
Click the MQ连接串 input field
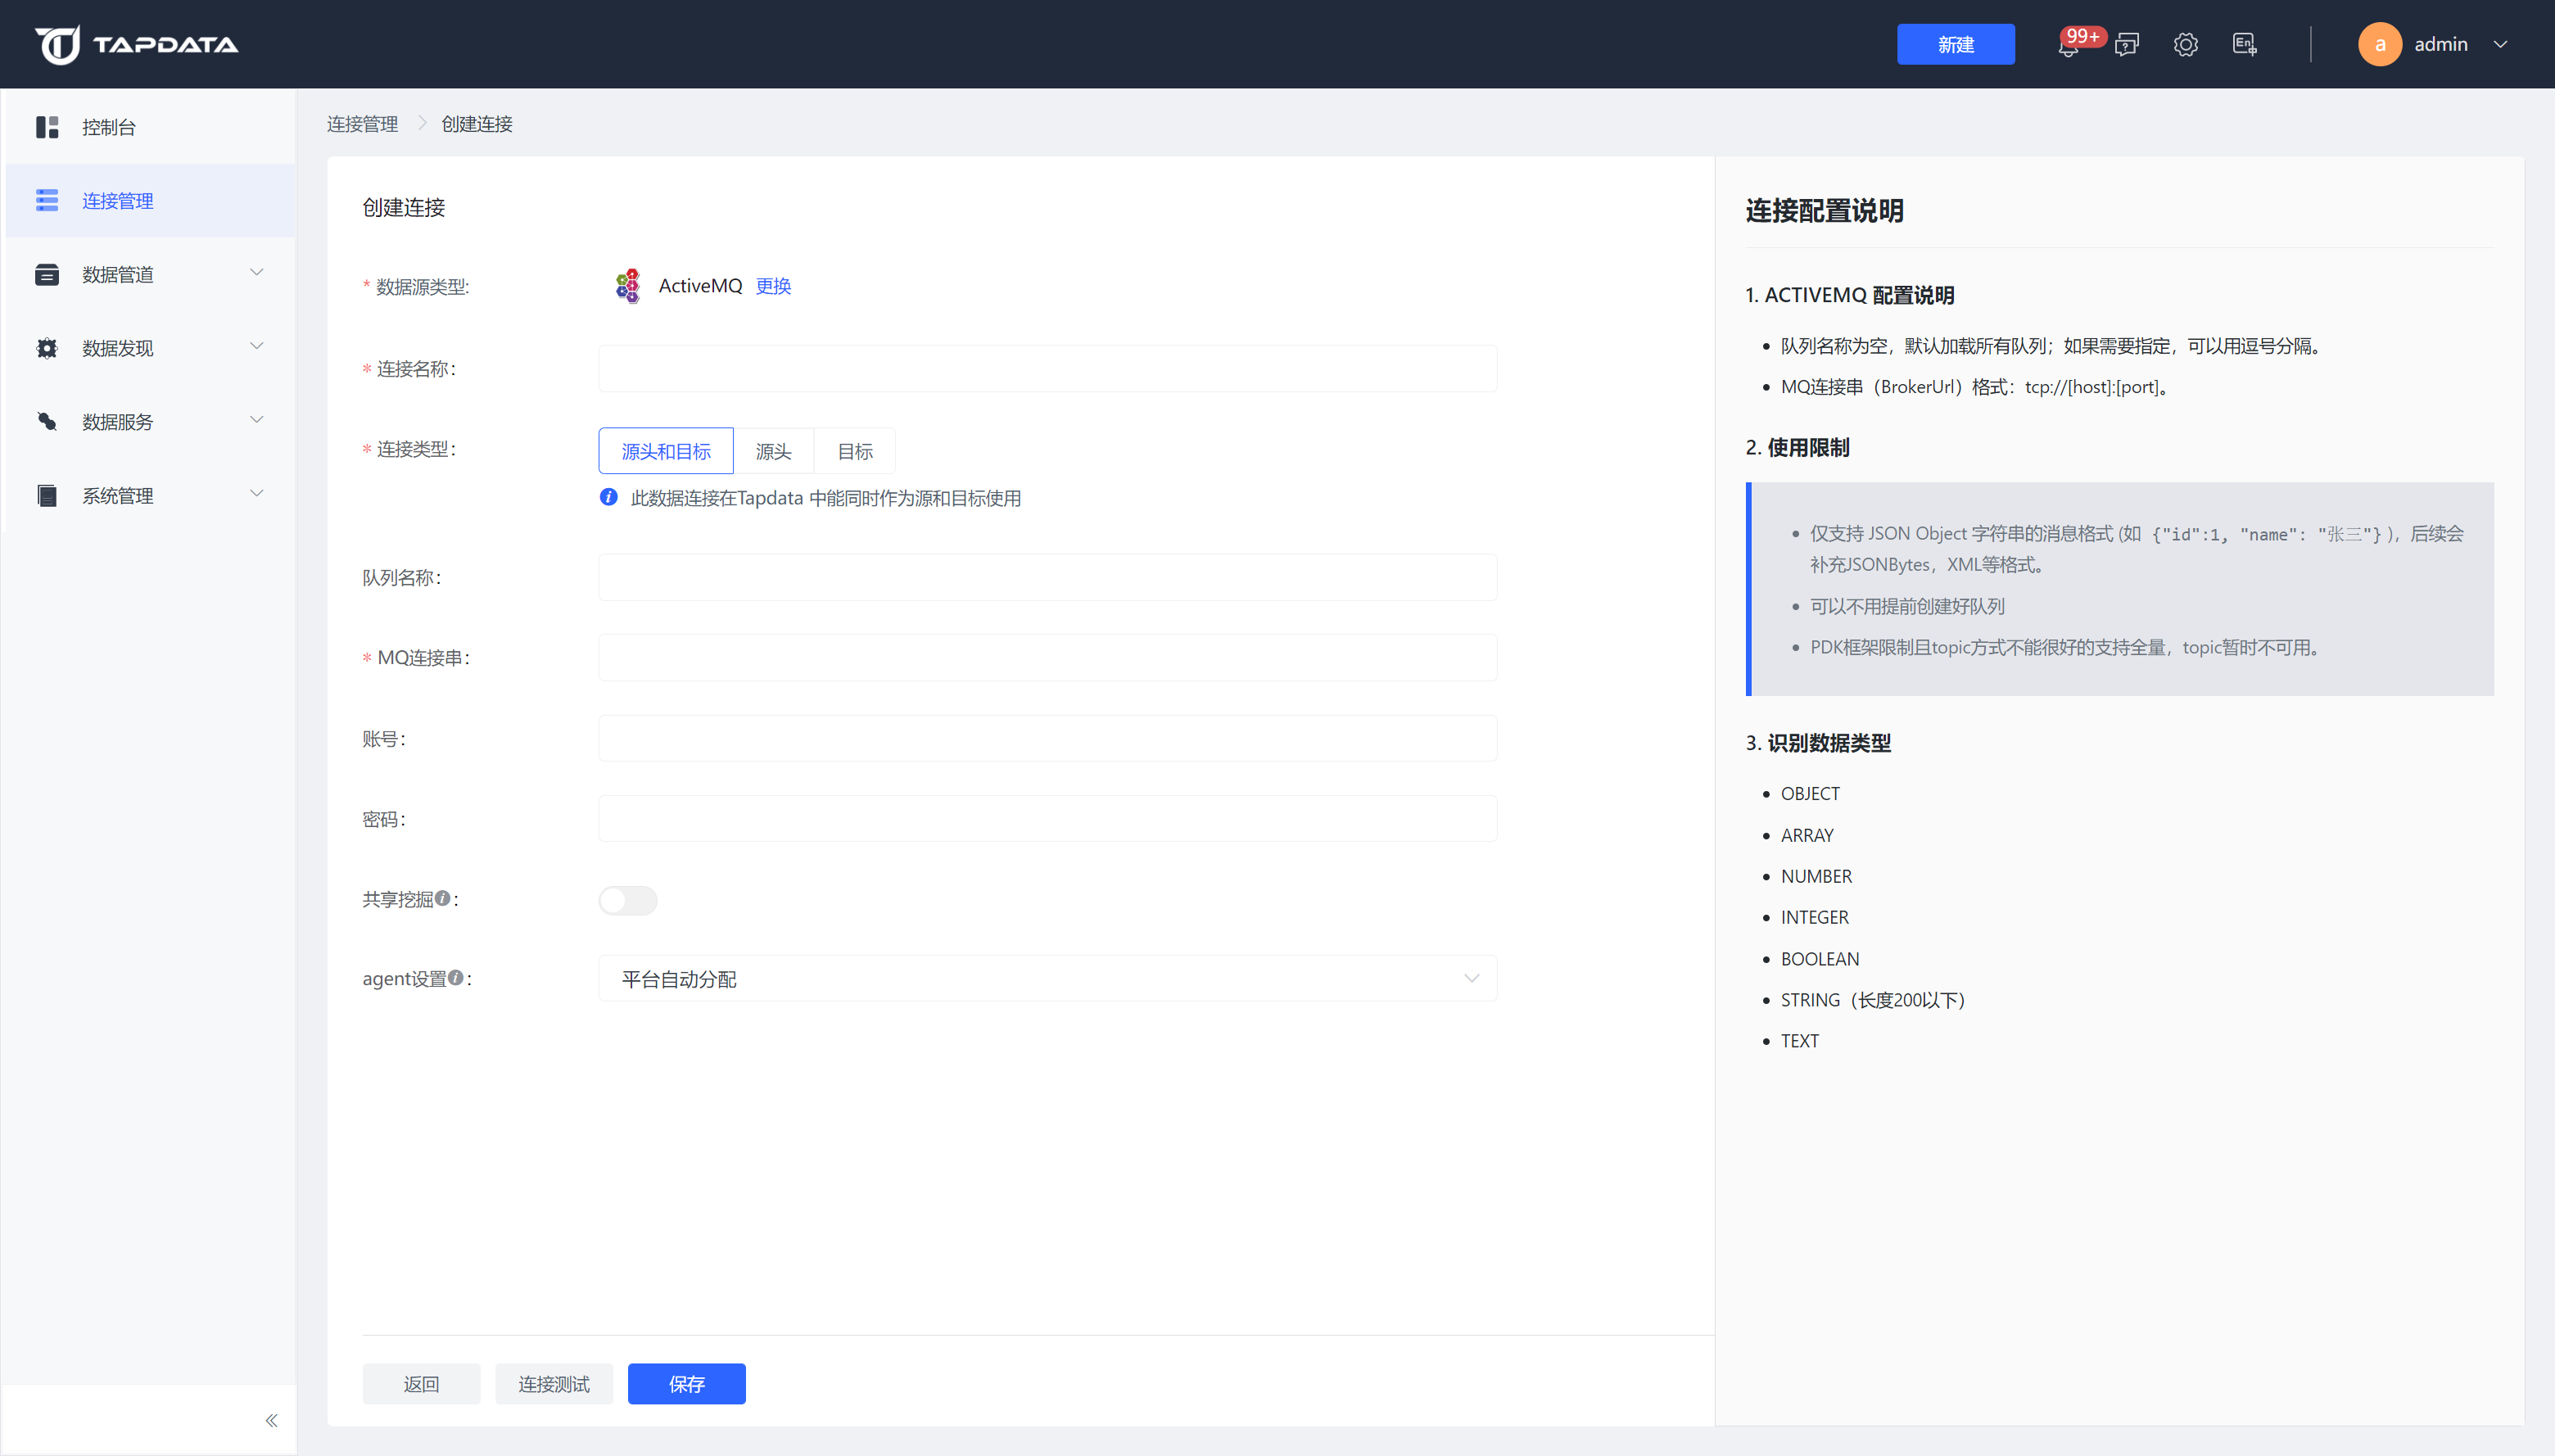click(1047, 658)
